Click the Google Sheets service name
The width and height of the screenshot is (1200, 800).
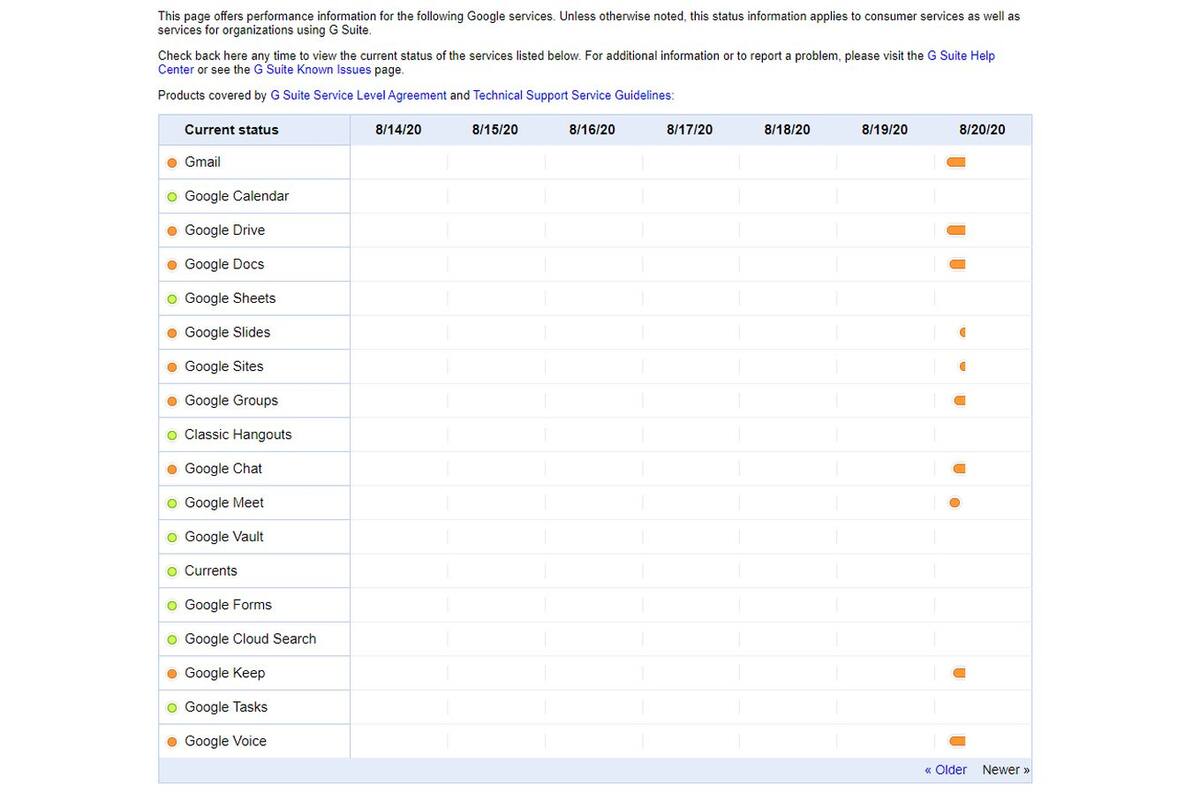click(230, 298)
